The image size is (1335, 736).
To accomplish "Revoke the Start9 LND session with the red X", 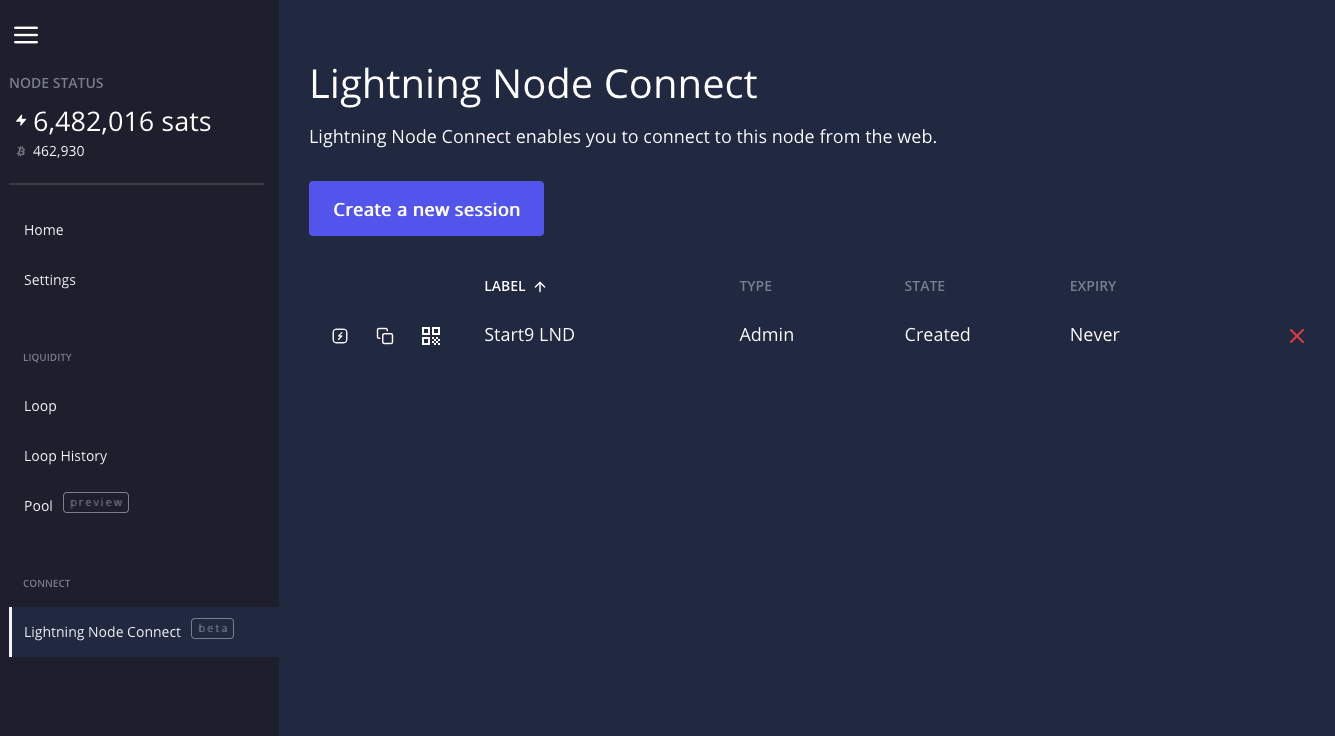I will pyautogui.click(x=1296, y=336).
